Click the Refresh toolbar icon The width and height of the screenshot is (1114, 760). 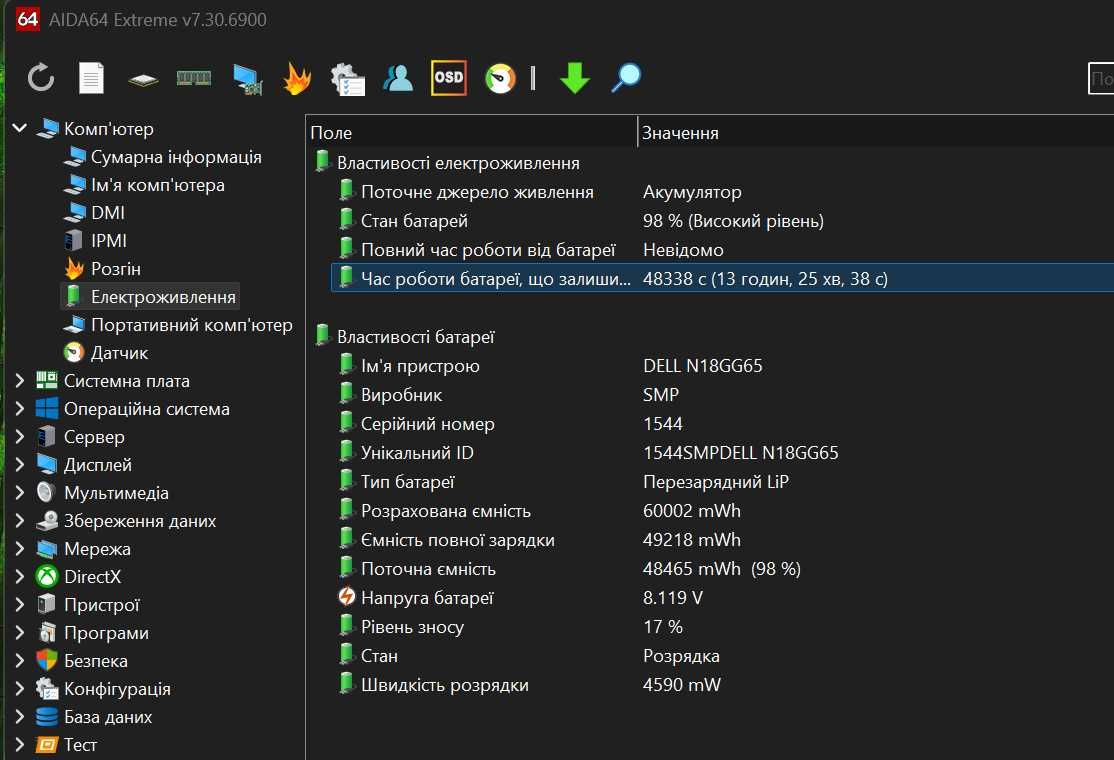(40, 77)
